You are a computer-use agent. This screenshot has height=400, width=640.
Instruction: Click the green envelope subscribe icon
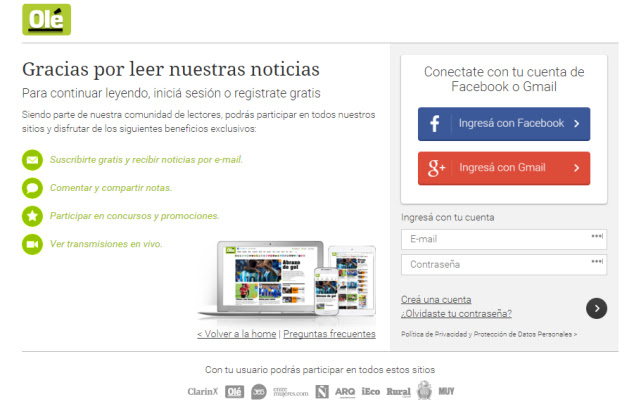click(x=32, y=160)
